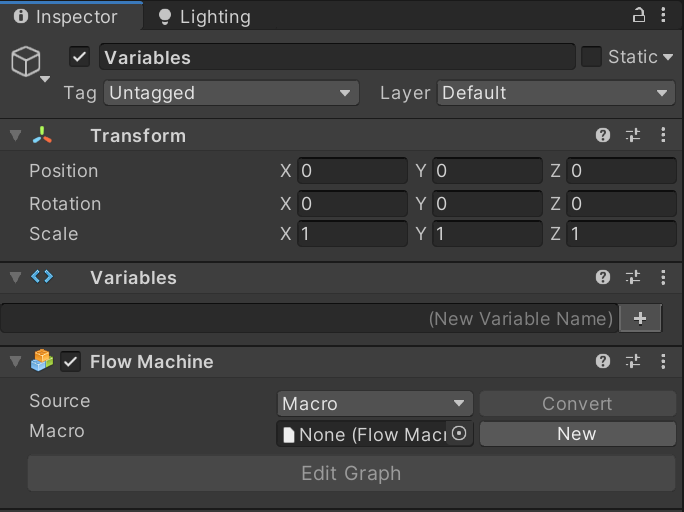684x512 pixels.
Task: Click the GameObject name field Variables
Action: [337, 57]
